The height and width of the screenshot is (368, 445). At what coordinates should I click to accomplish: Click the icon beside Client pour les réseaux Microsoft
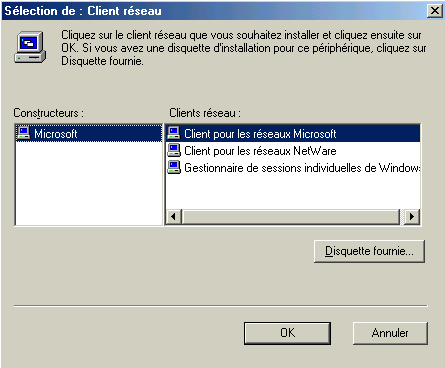174,133
